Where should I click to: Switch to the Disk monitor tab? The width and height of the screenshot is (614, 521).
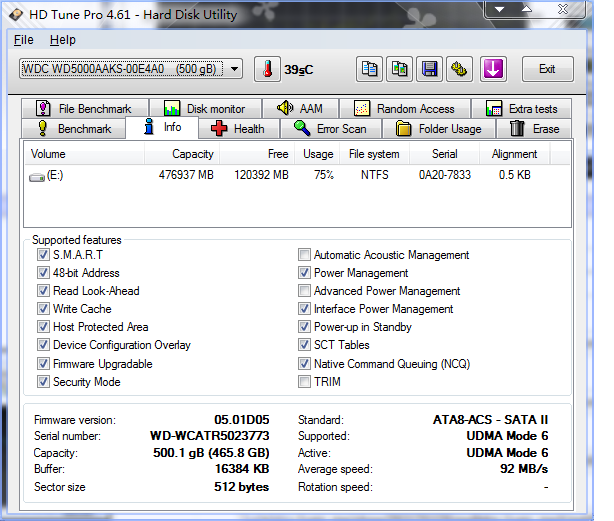[206, 108]
